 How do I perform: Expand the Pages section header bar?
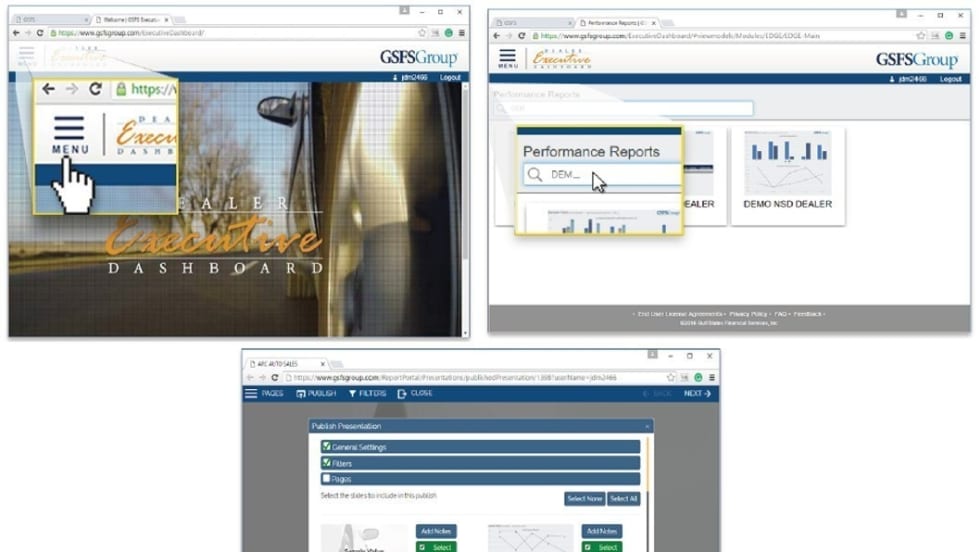480,479
